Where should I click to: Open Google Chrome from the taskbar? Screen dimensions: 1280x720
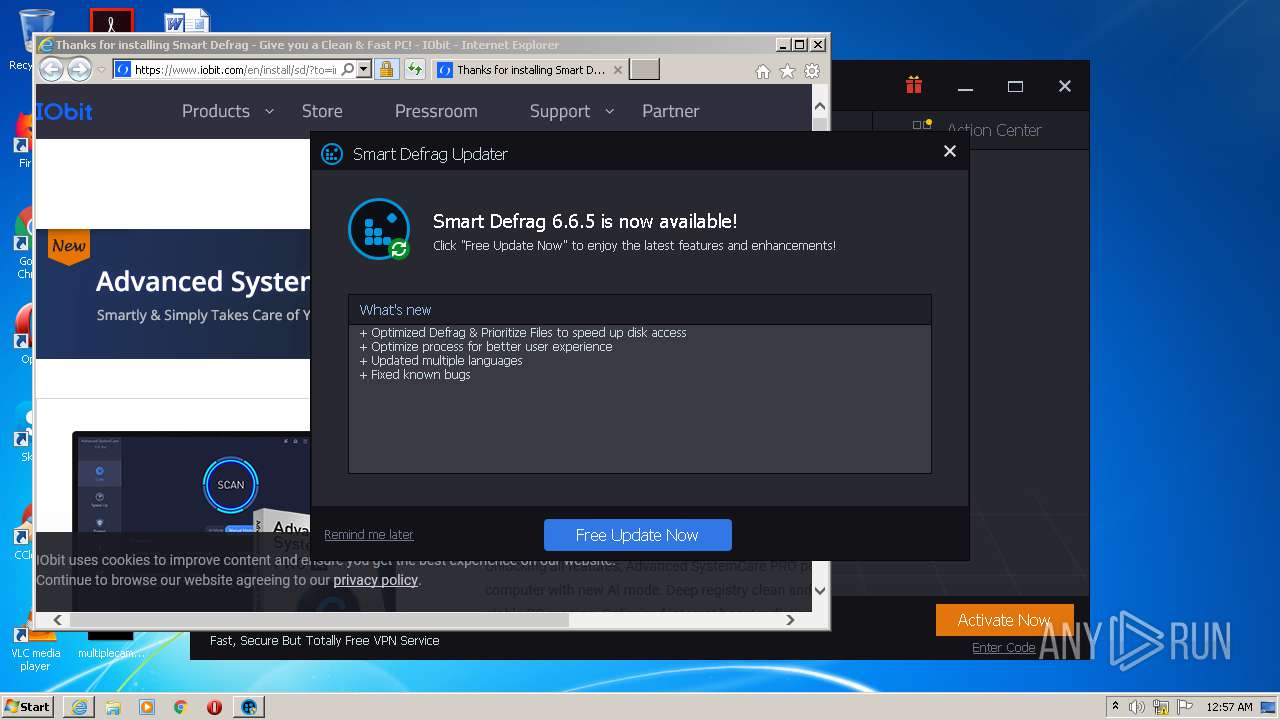point(181,707)
